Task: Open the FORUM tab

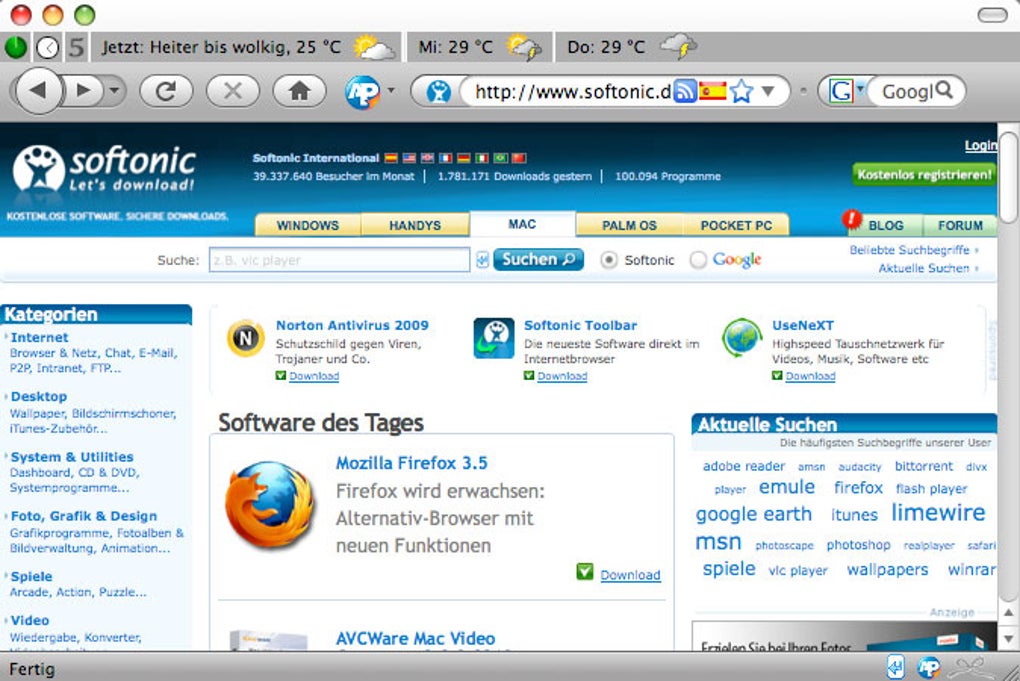Action: 960,225
